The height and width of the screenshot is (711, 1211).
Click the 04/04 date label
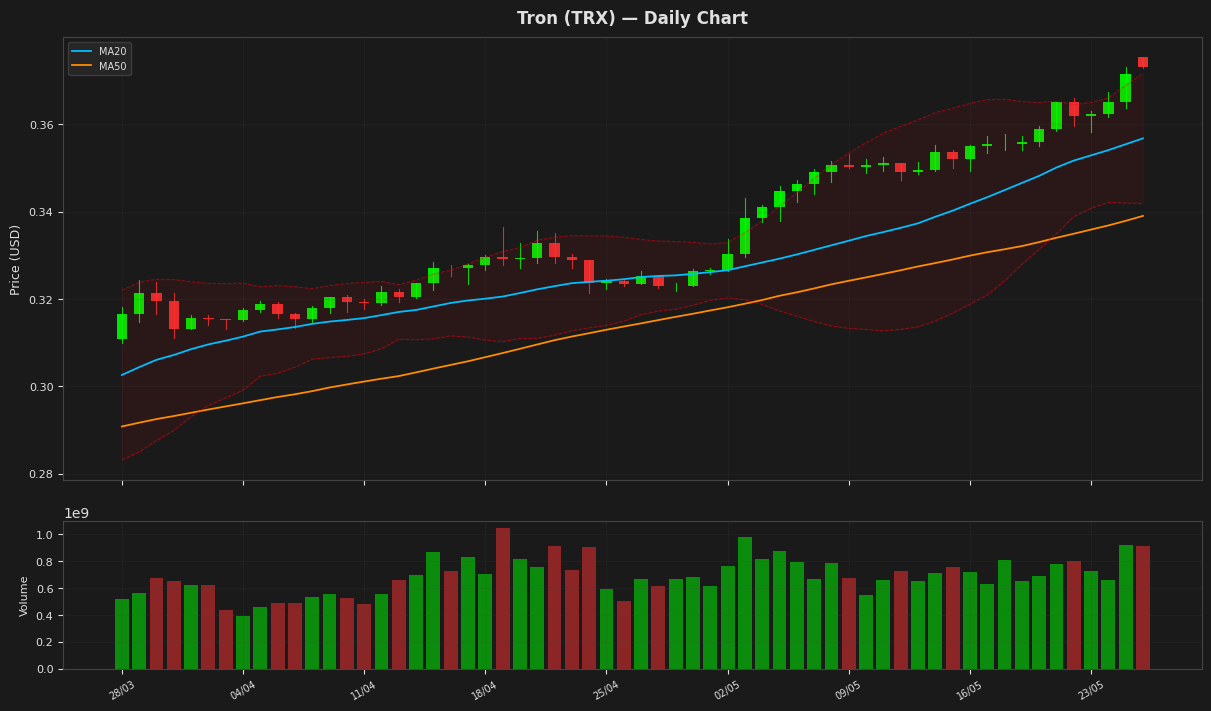244,690
